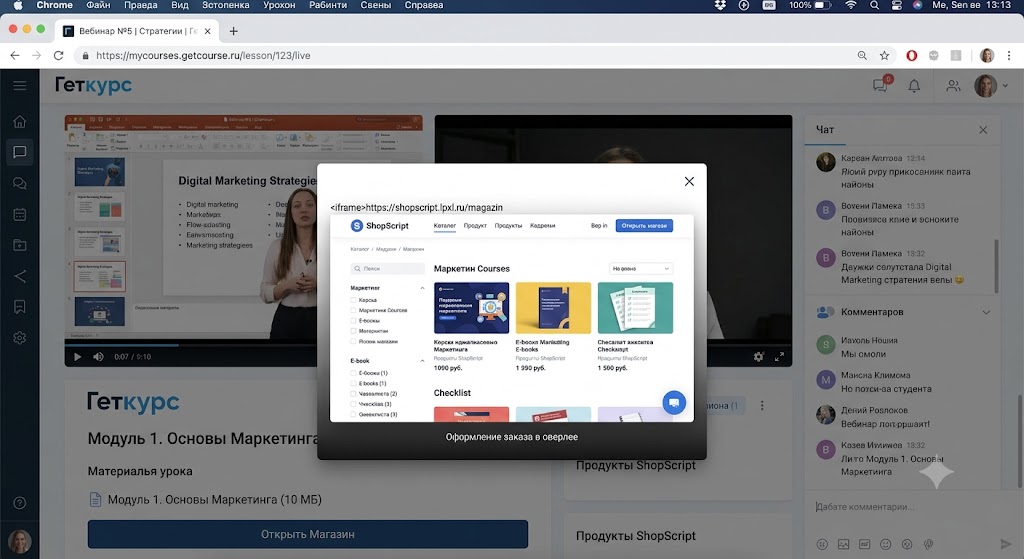This screenshot has width=1024, height=559.
Task: Select the Чат tab
Action: click(x=825, y=130)
